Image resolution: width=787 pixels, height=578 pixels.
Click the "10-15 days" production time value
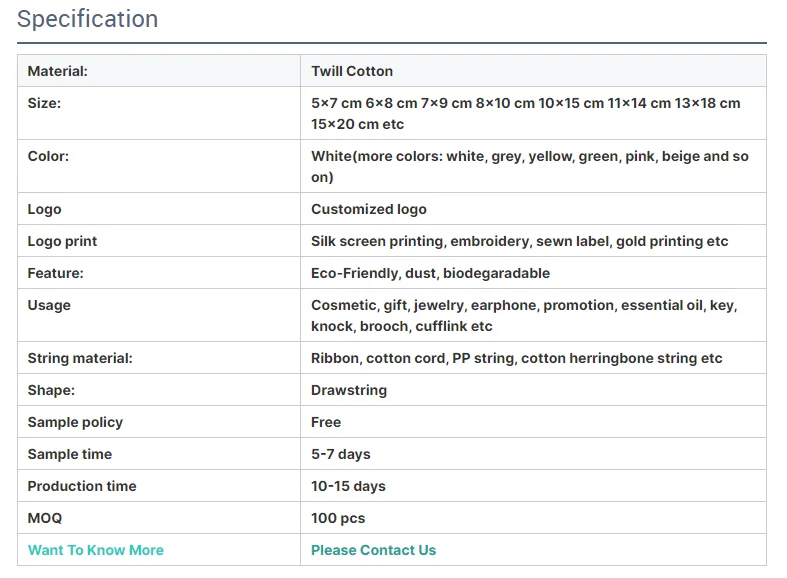[x=348, y=486]
